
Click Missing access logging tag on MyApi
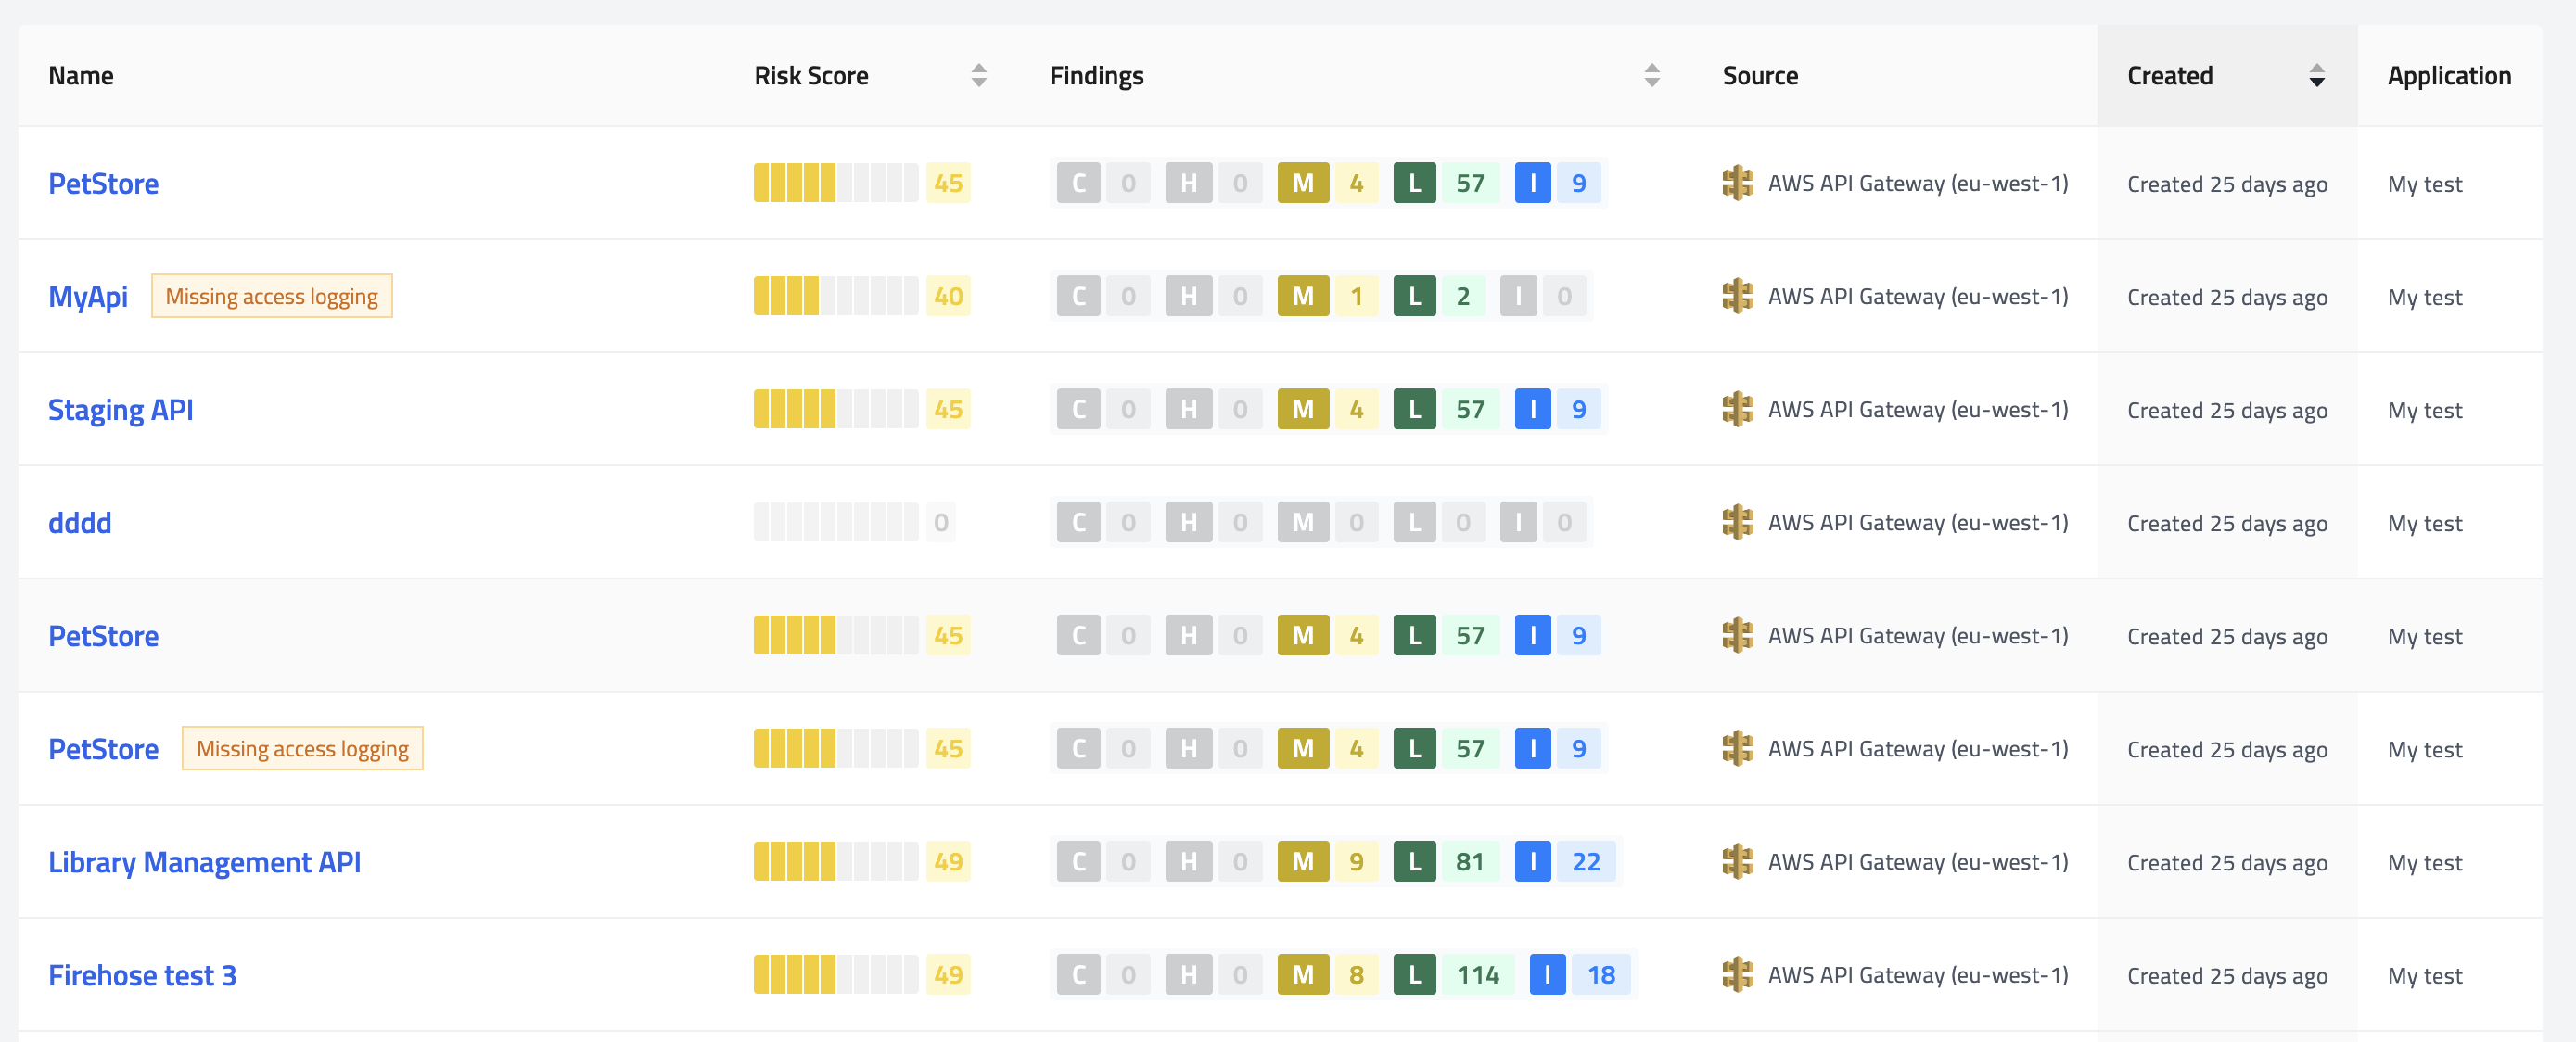(x=271, y=296)
